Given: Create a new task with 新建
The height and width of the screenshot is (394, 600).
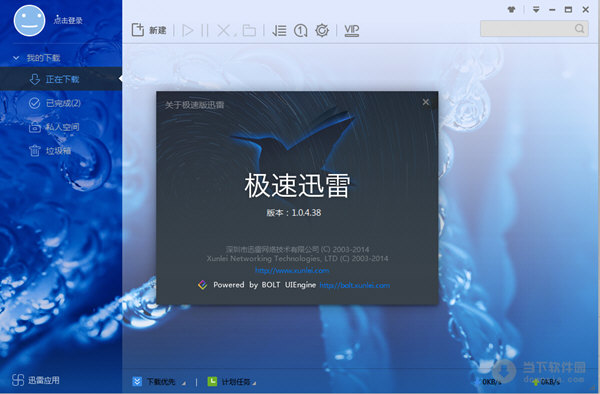Looking at the screenshot, I should tap(149, 30).
